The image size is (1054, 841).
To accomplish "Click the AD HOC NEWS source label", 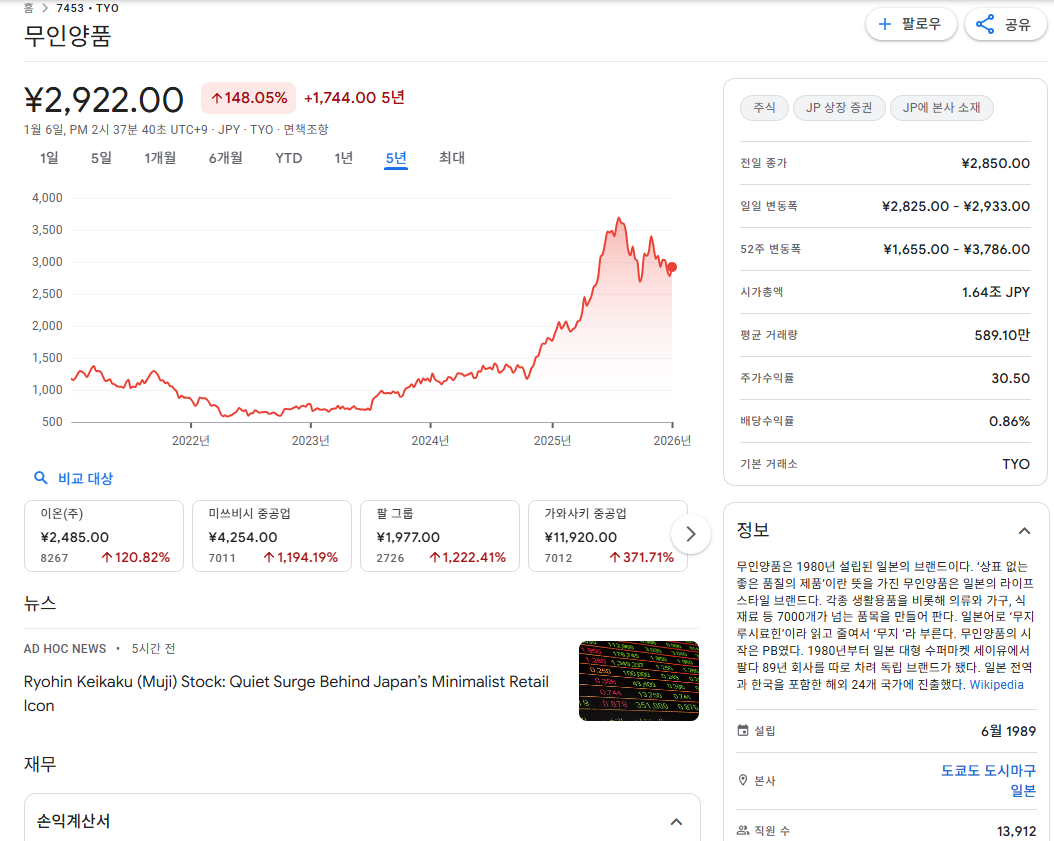I will 65,649.
